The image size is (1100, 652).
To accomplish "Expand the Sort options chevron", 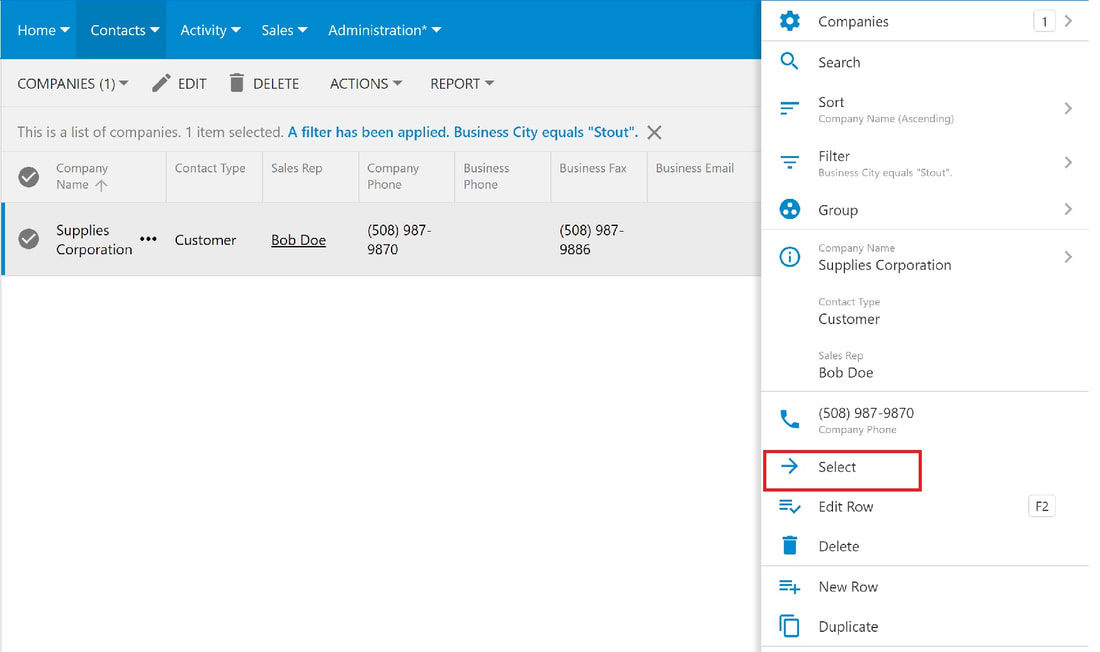I will (x=1068, y=108).
